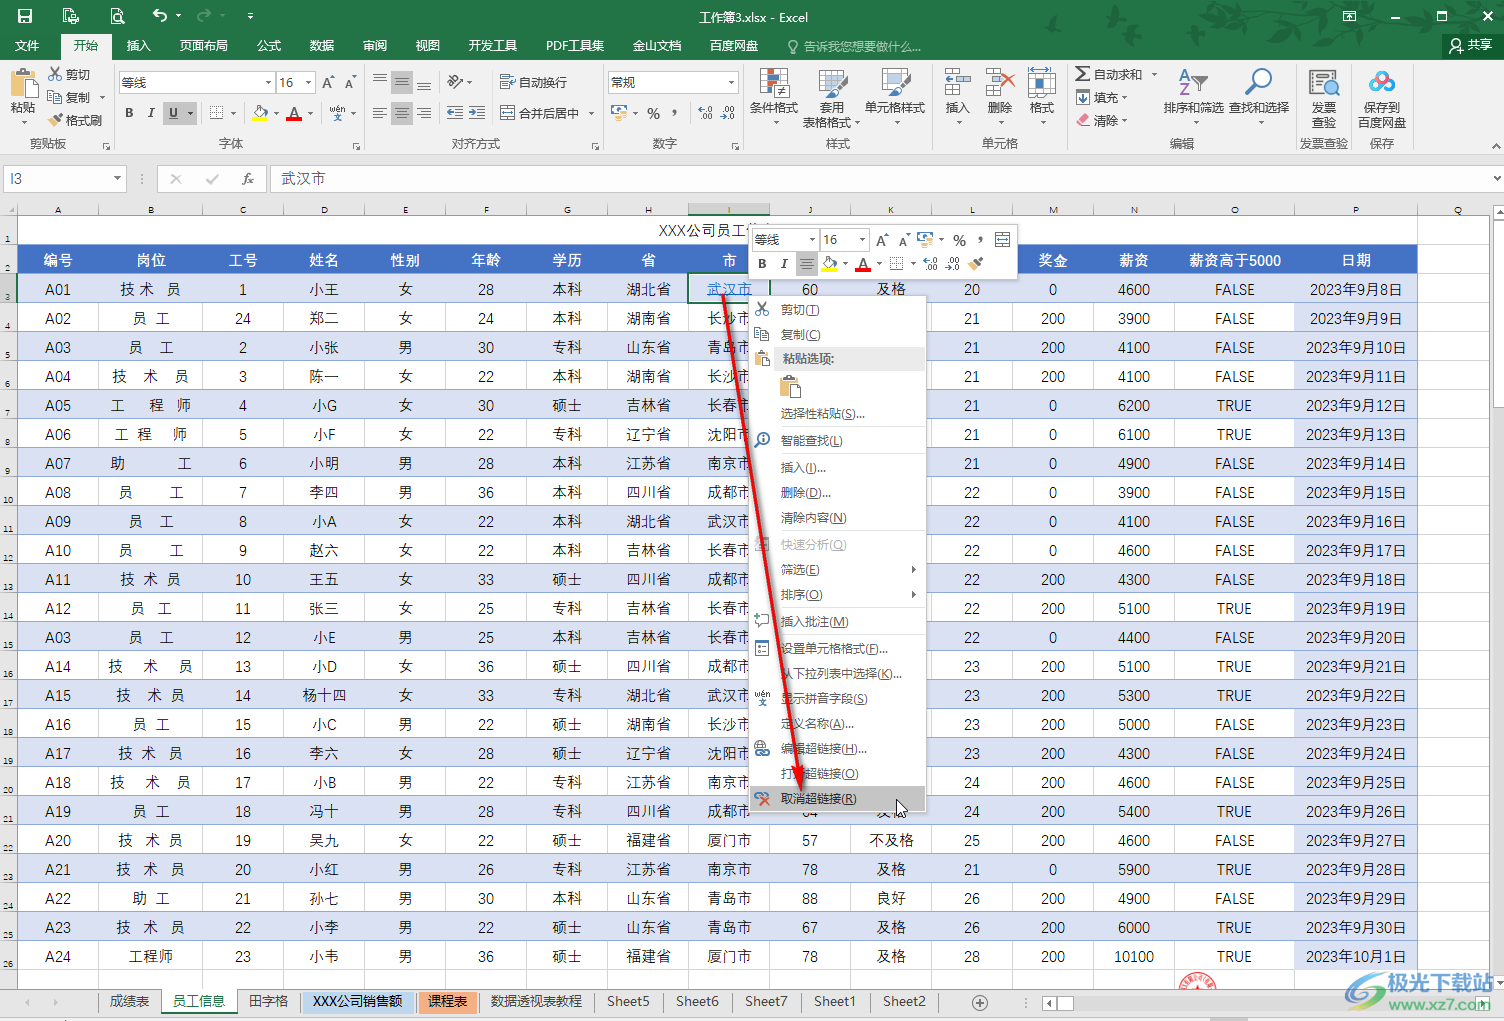The height and width of the screenshot is (1021, 1504).
Task: Click the yellow fill color bucket in ribbon
Action: (260, 113)
